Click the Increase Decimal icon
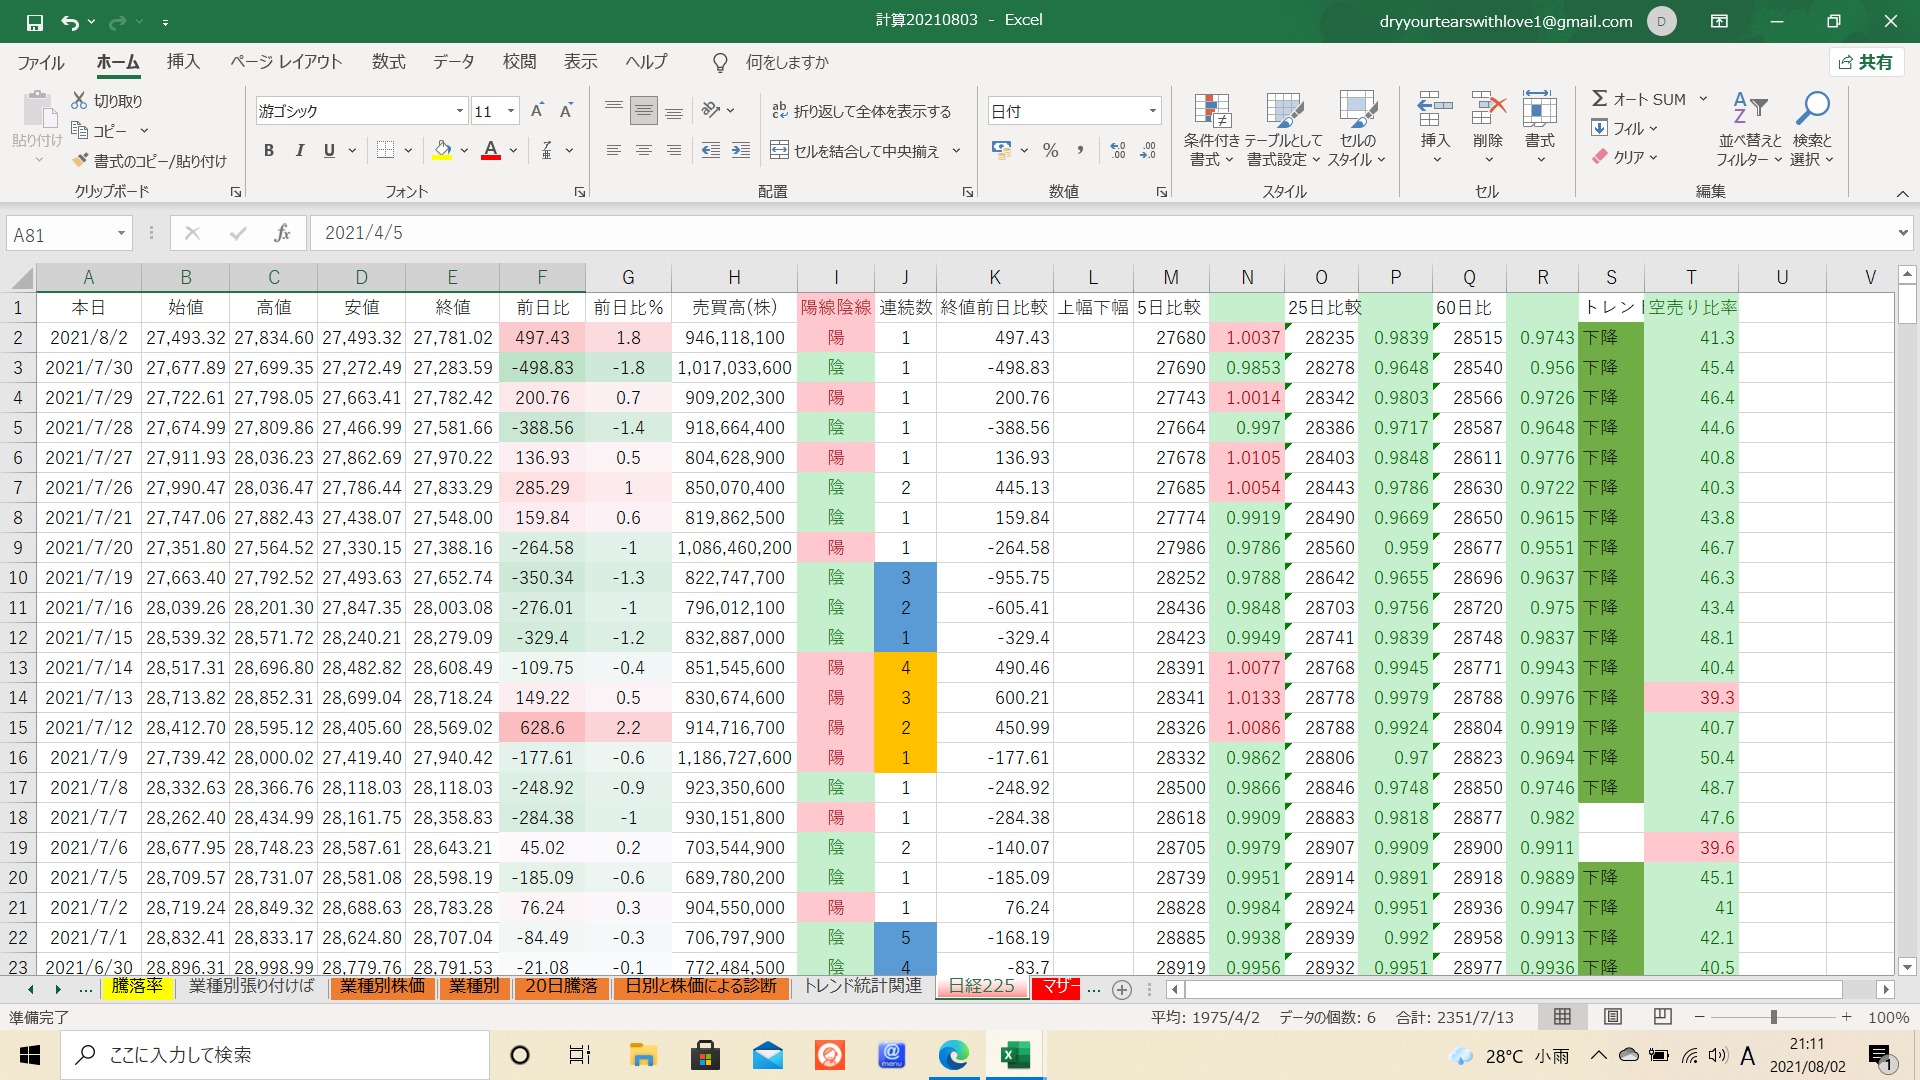 tap(1118, 150)
